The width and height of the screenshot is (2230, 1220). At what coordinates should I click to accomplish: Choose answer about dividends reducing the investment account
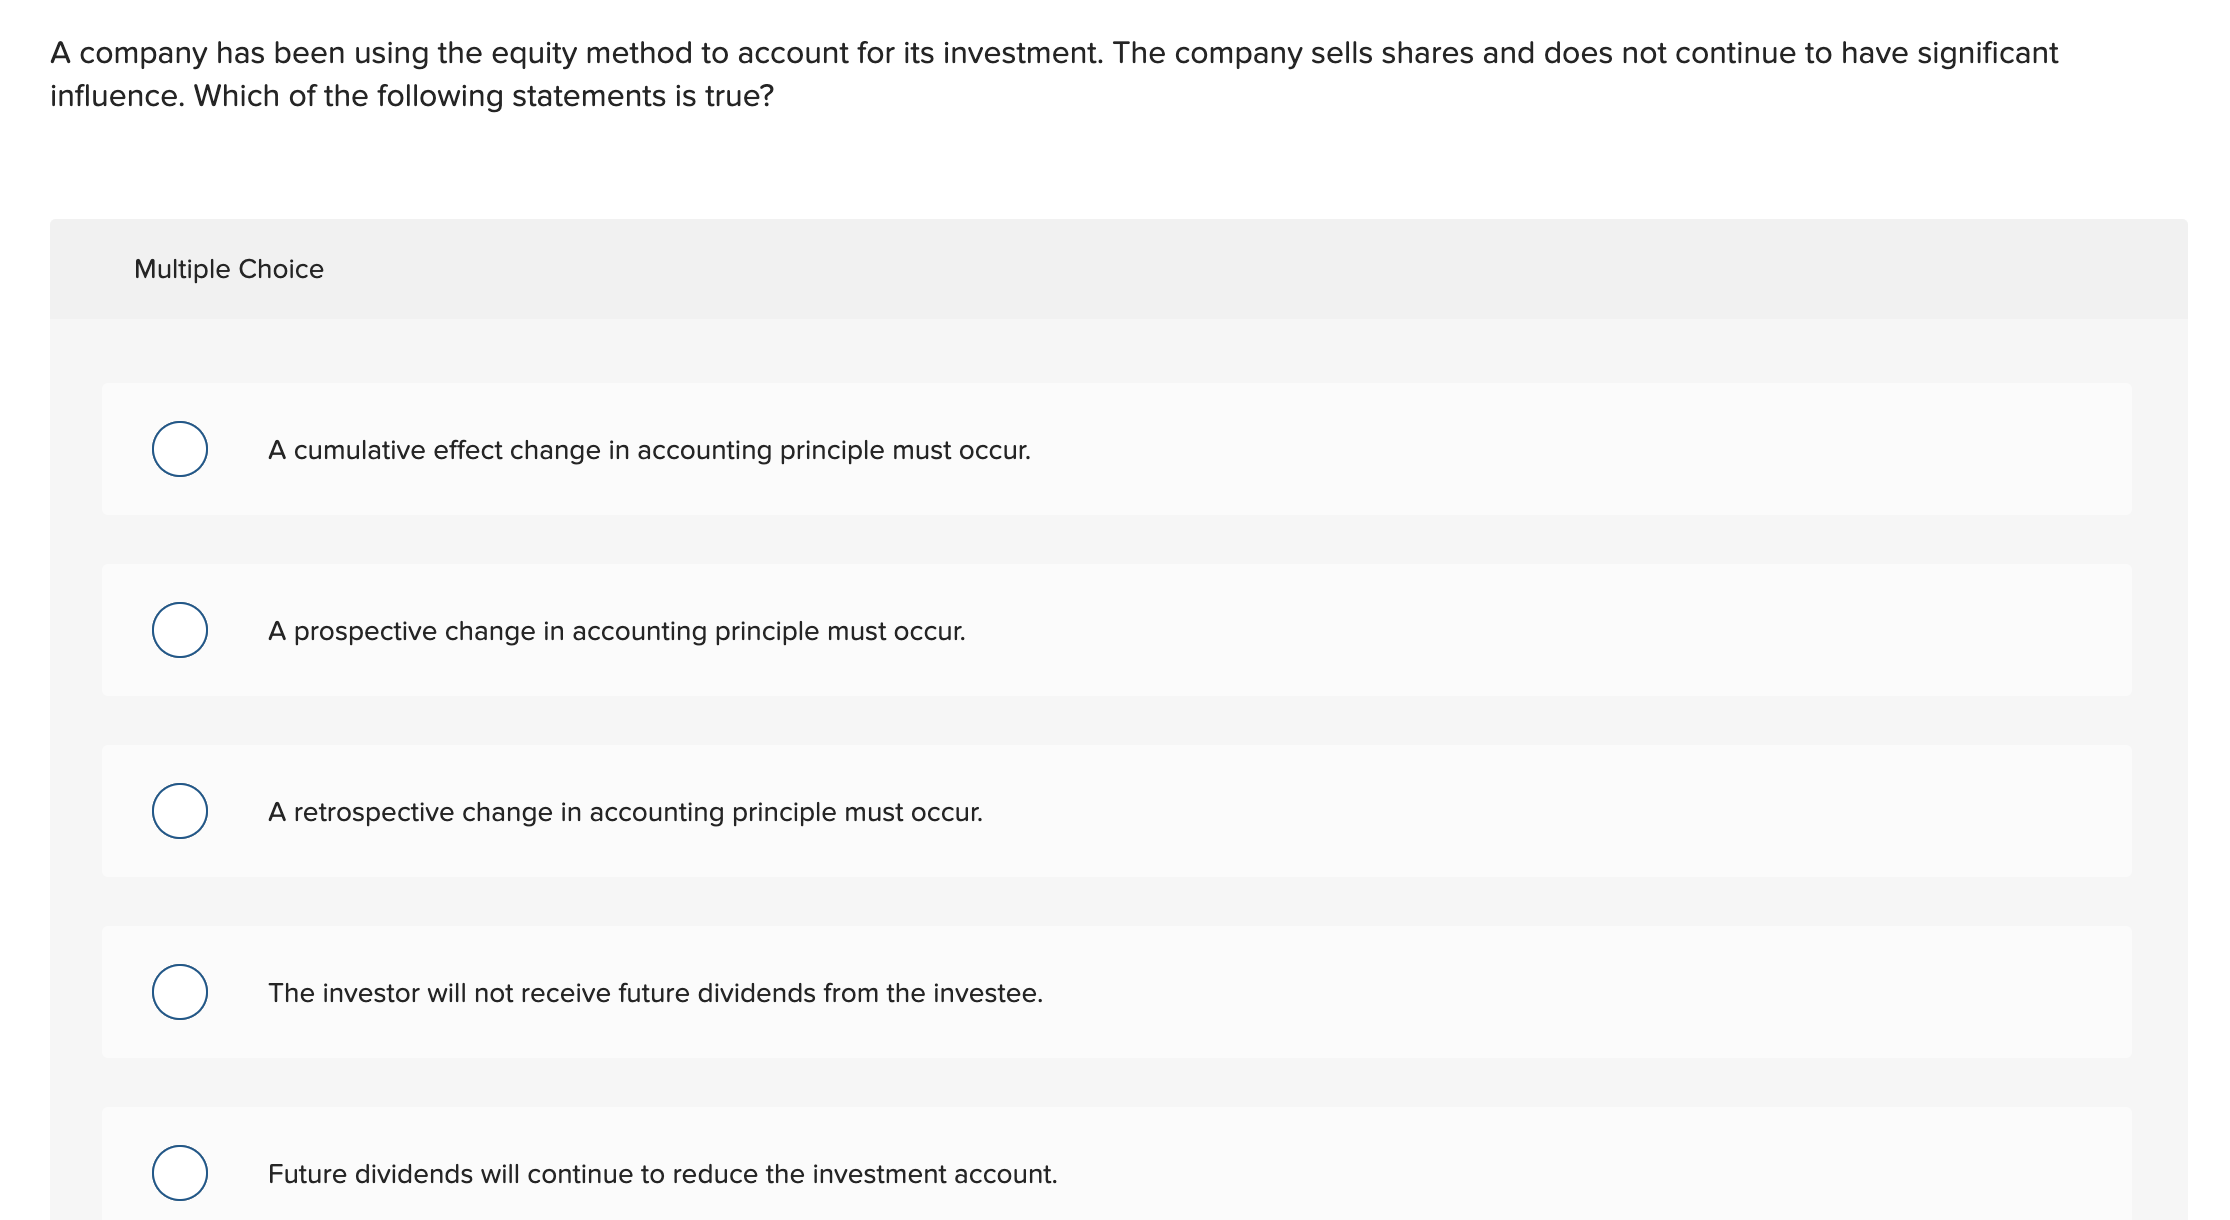(662, 1174)
